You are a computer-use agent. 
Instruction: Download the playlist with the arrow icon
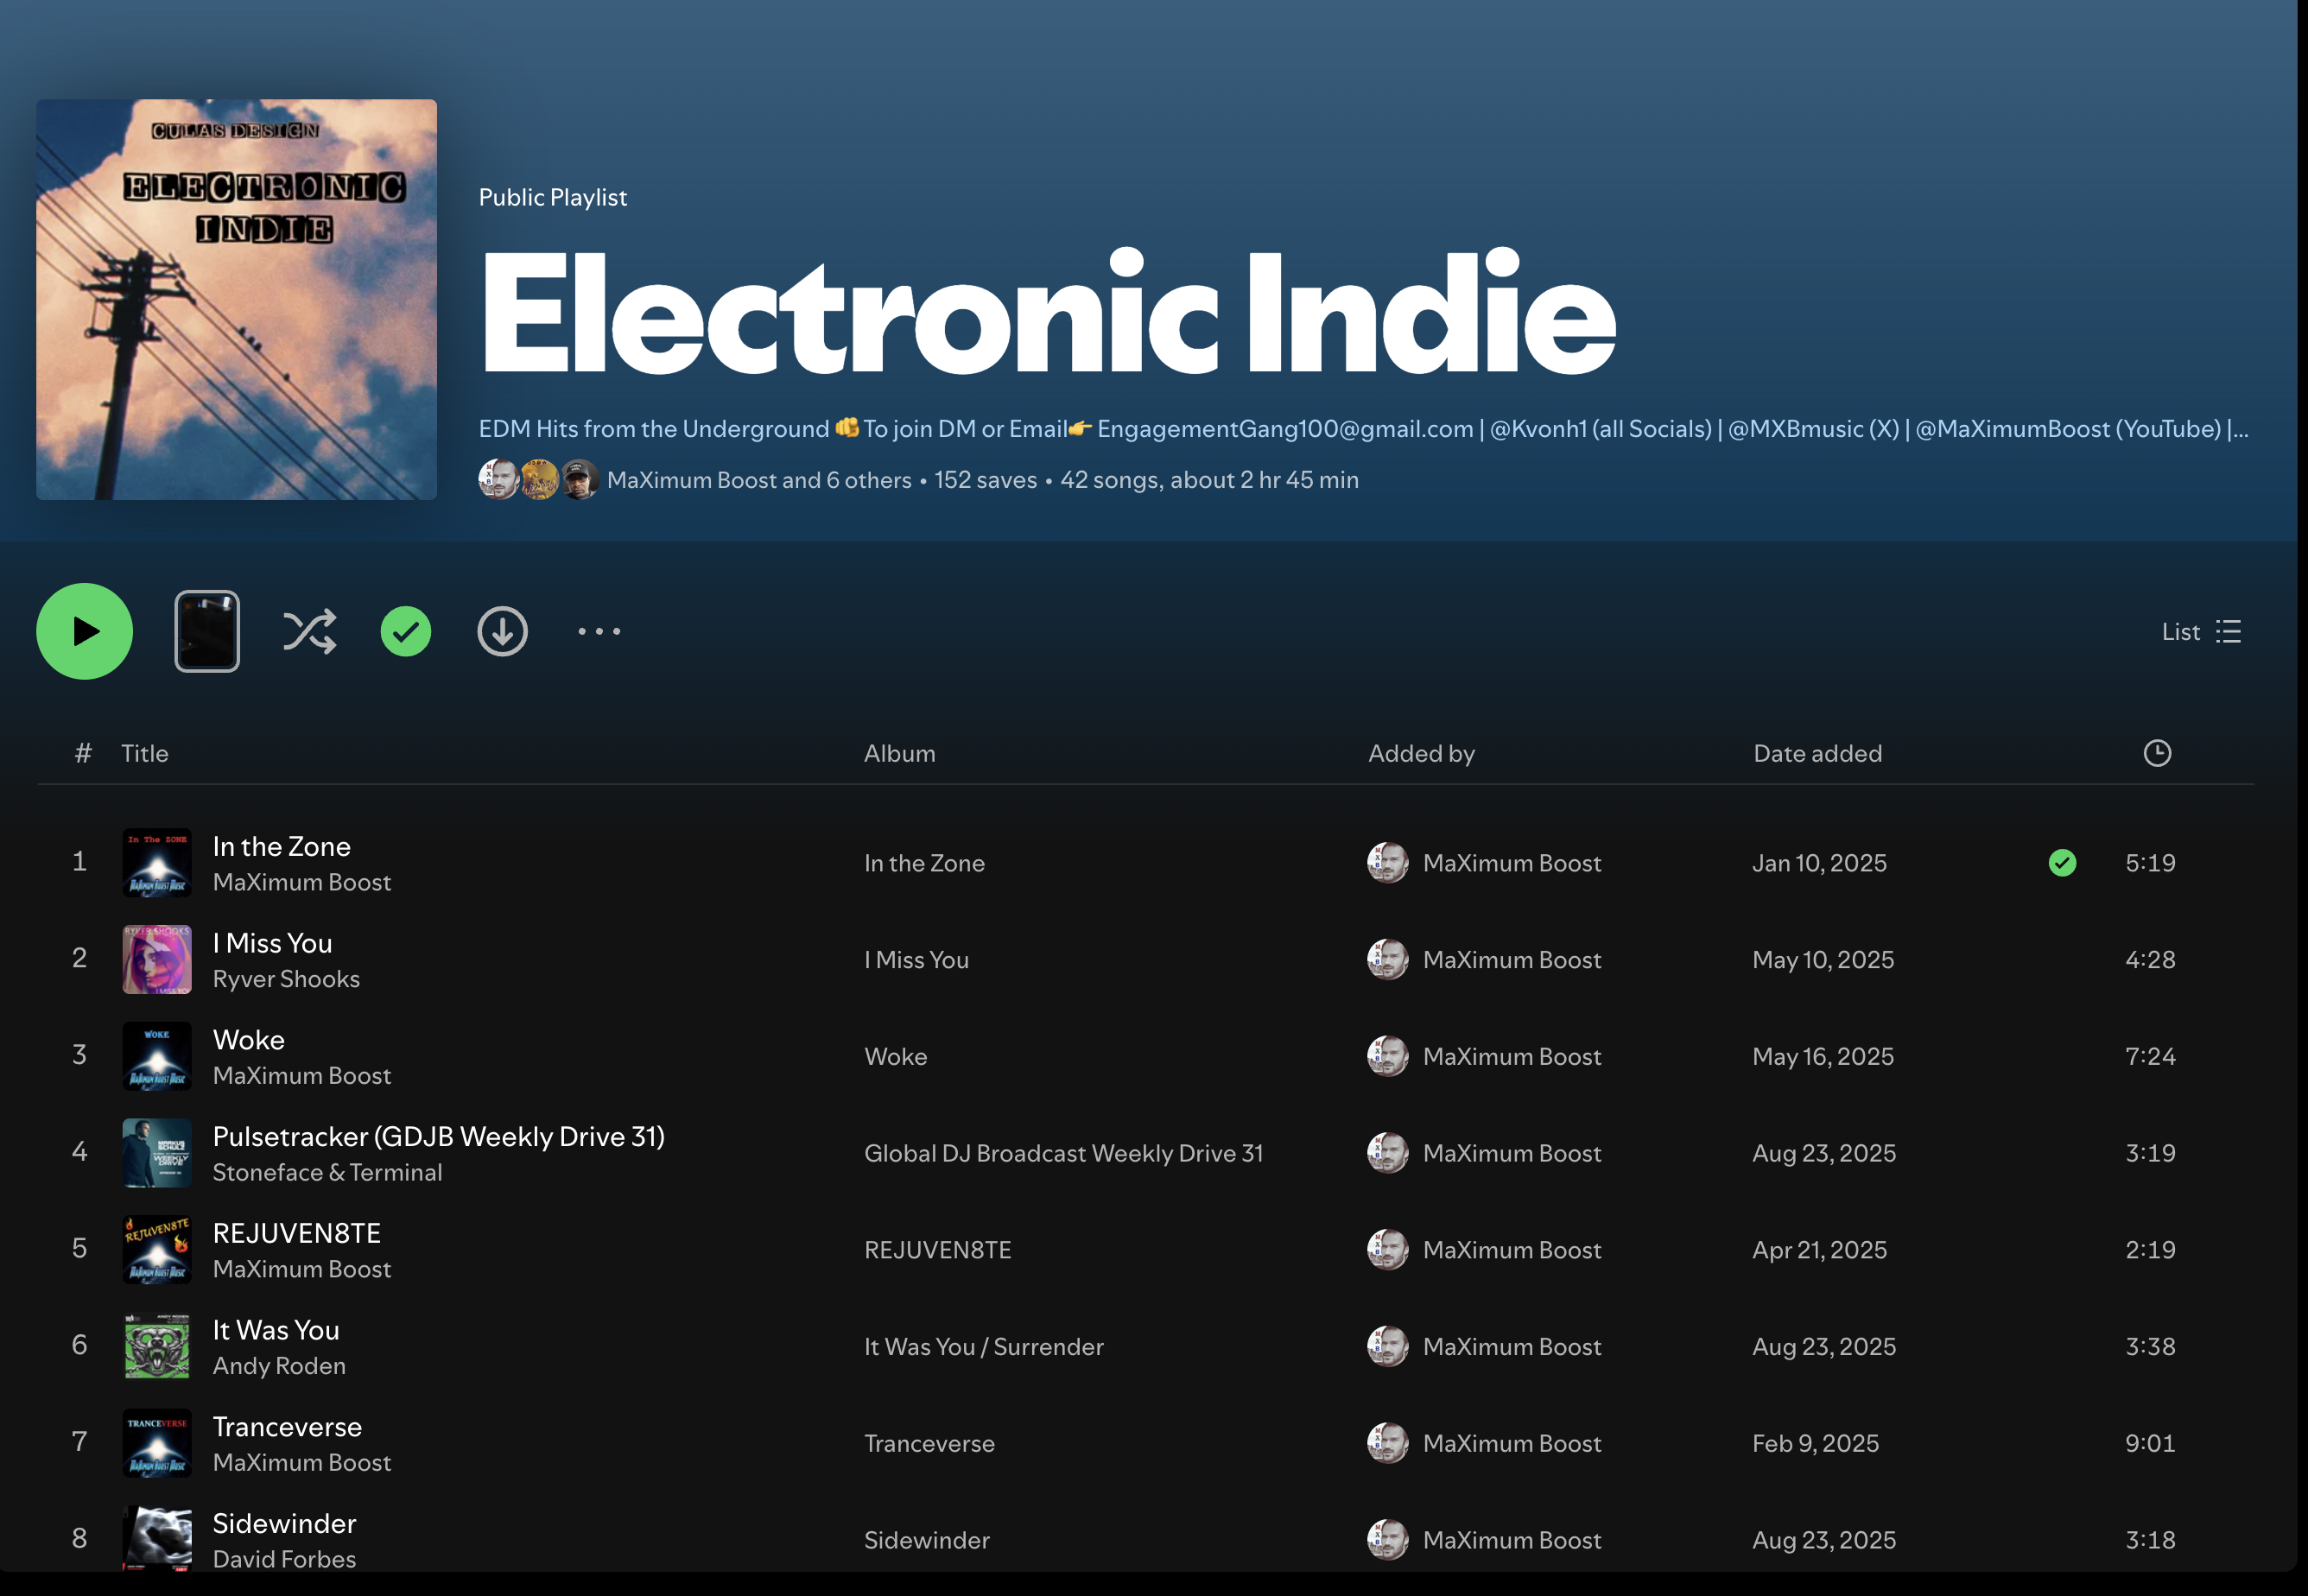(x=502, y=631)
